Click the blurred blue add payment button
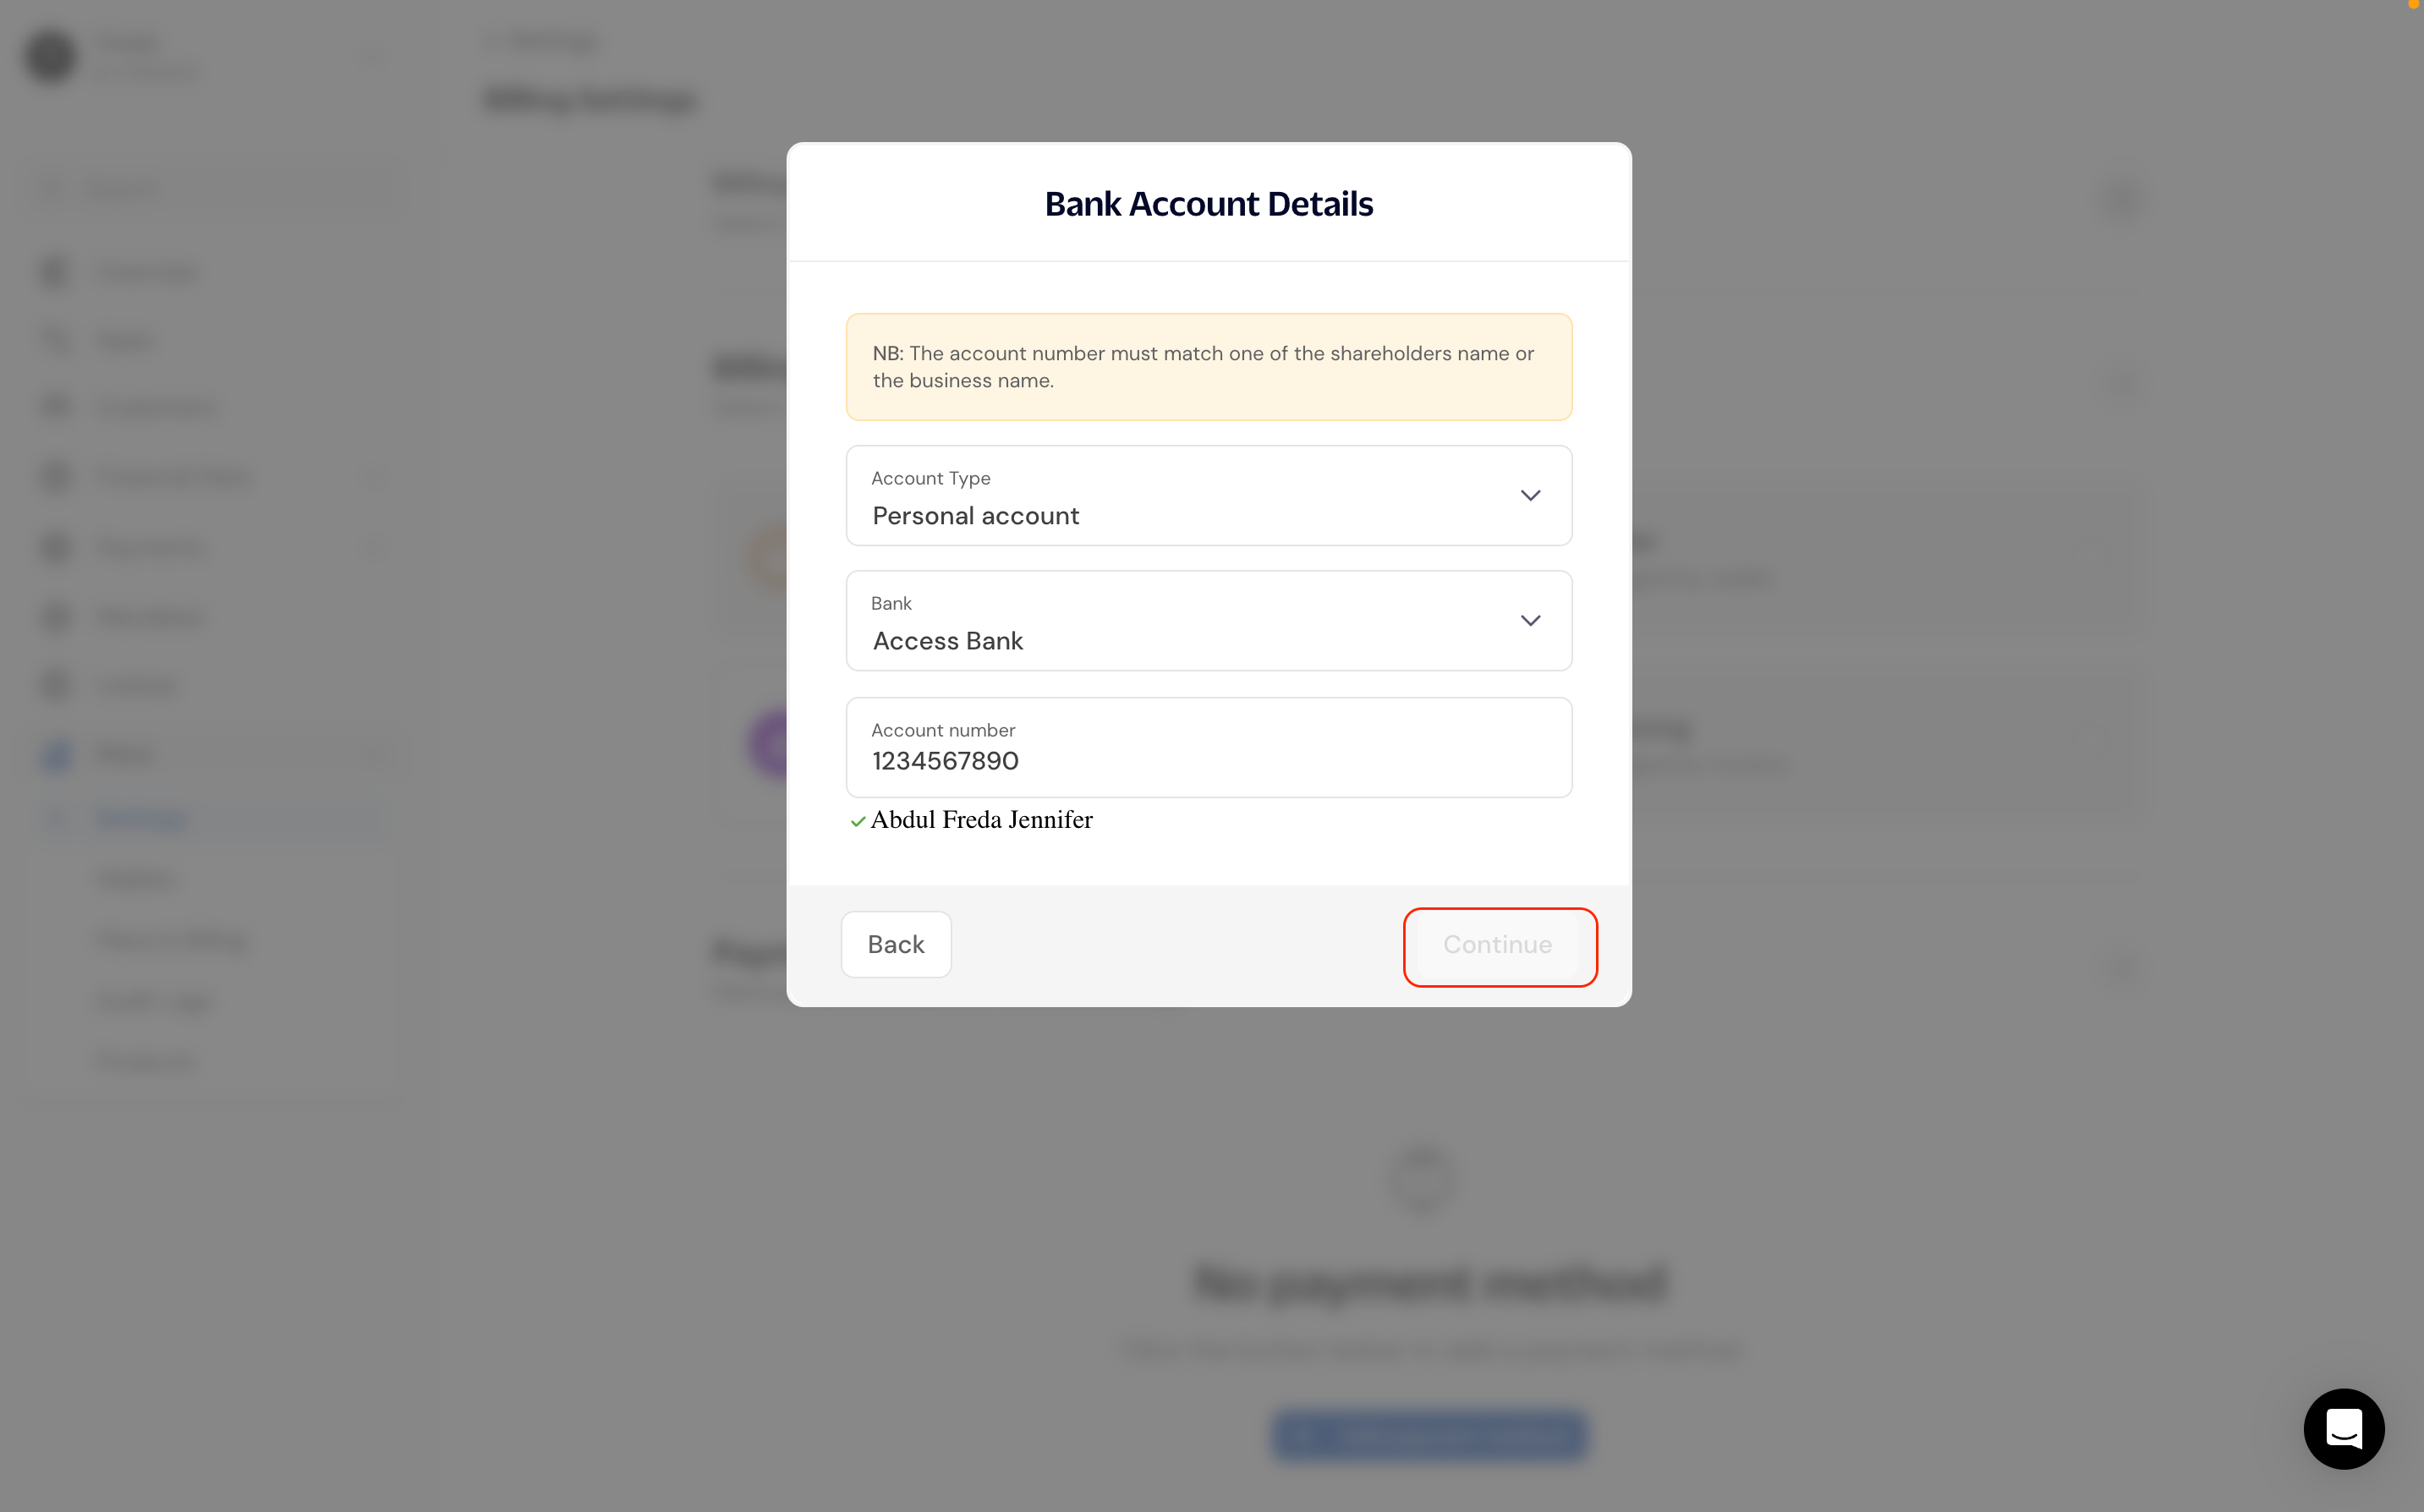This screenshot has width=2424, height=1512. point(1428,1436)
